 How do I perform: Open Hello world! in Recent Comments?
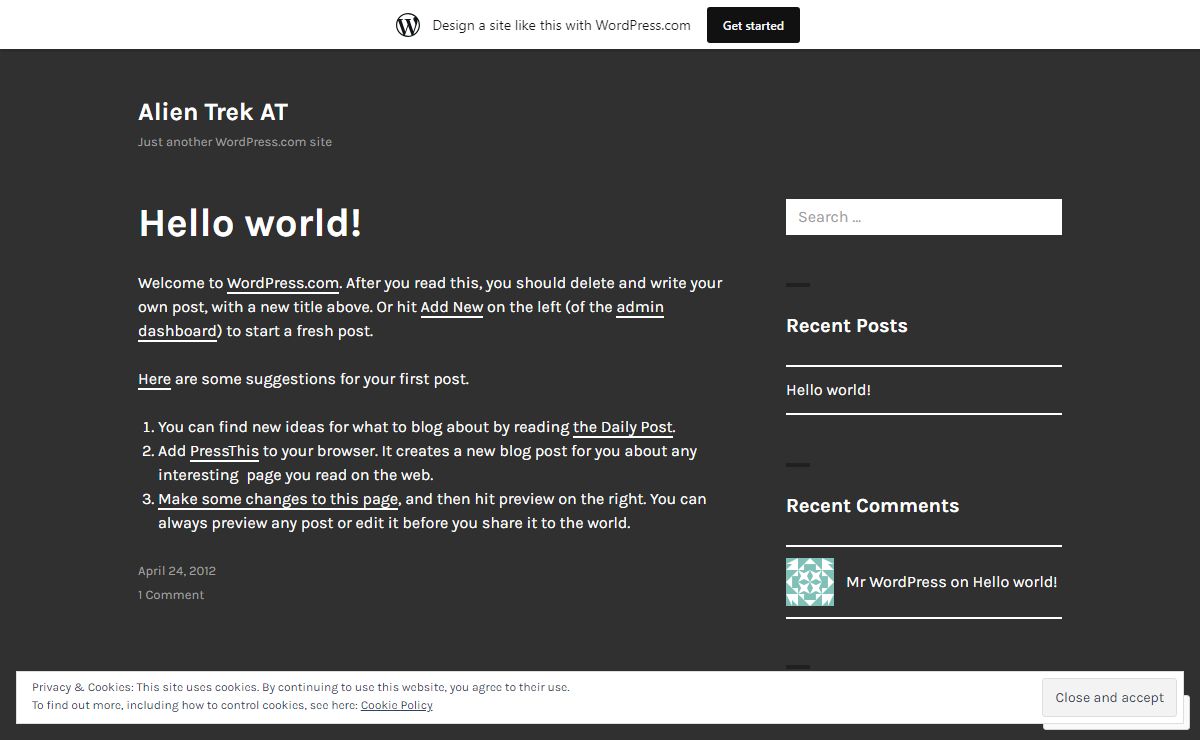click(x=1015, y=582)
